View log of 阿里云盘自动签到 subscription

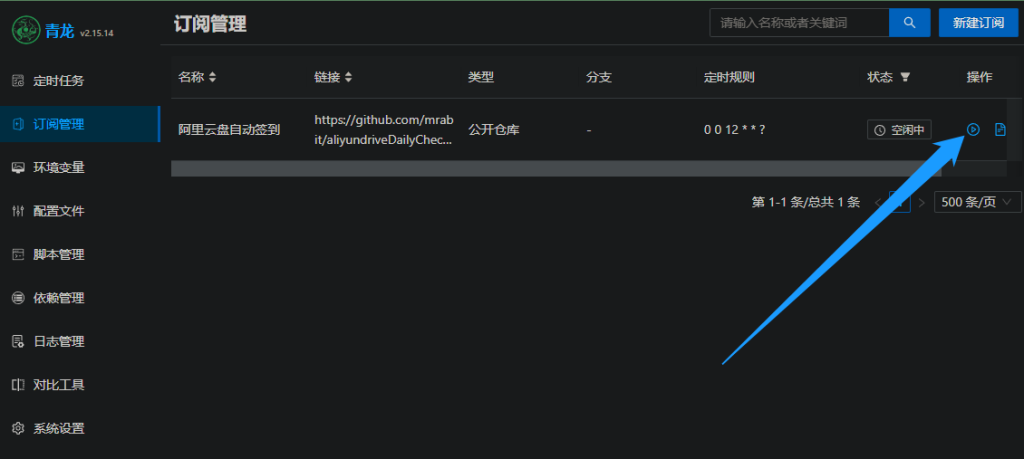pos(1000,129)
